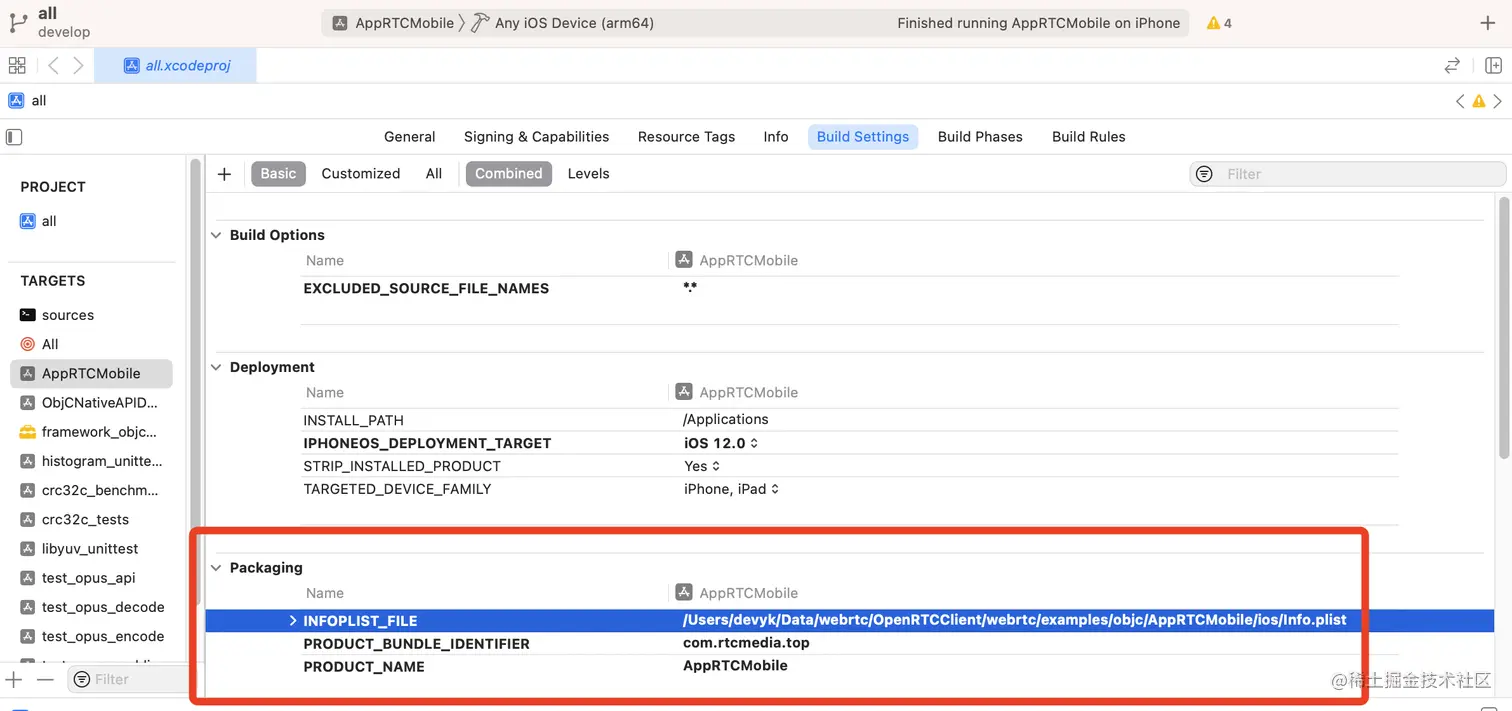Go forward with the right navigation arrow

pos(78,66)
